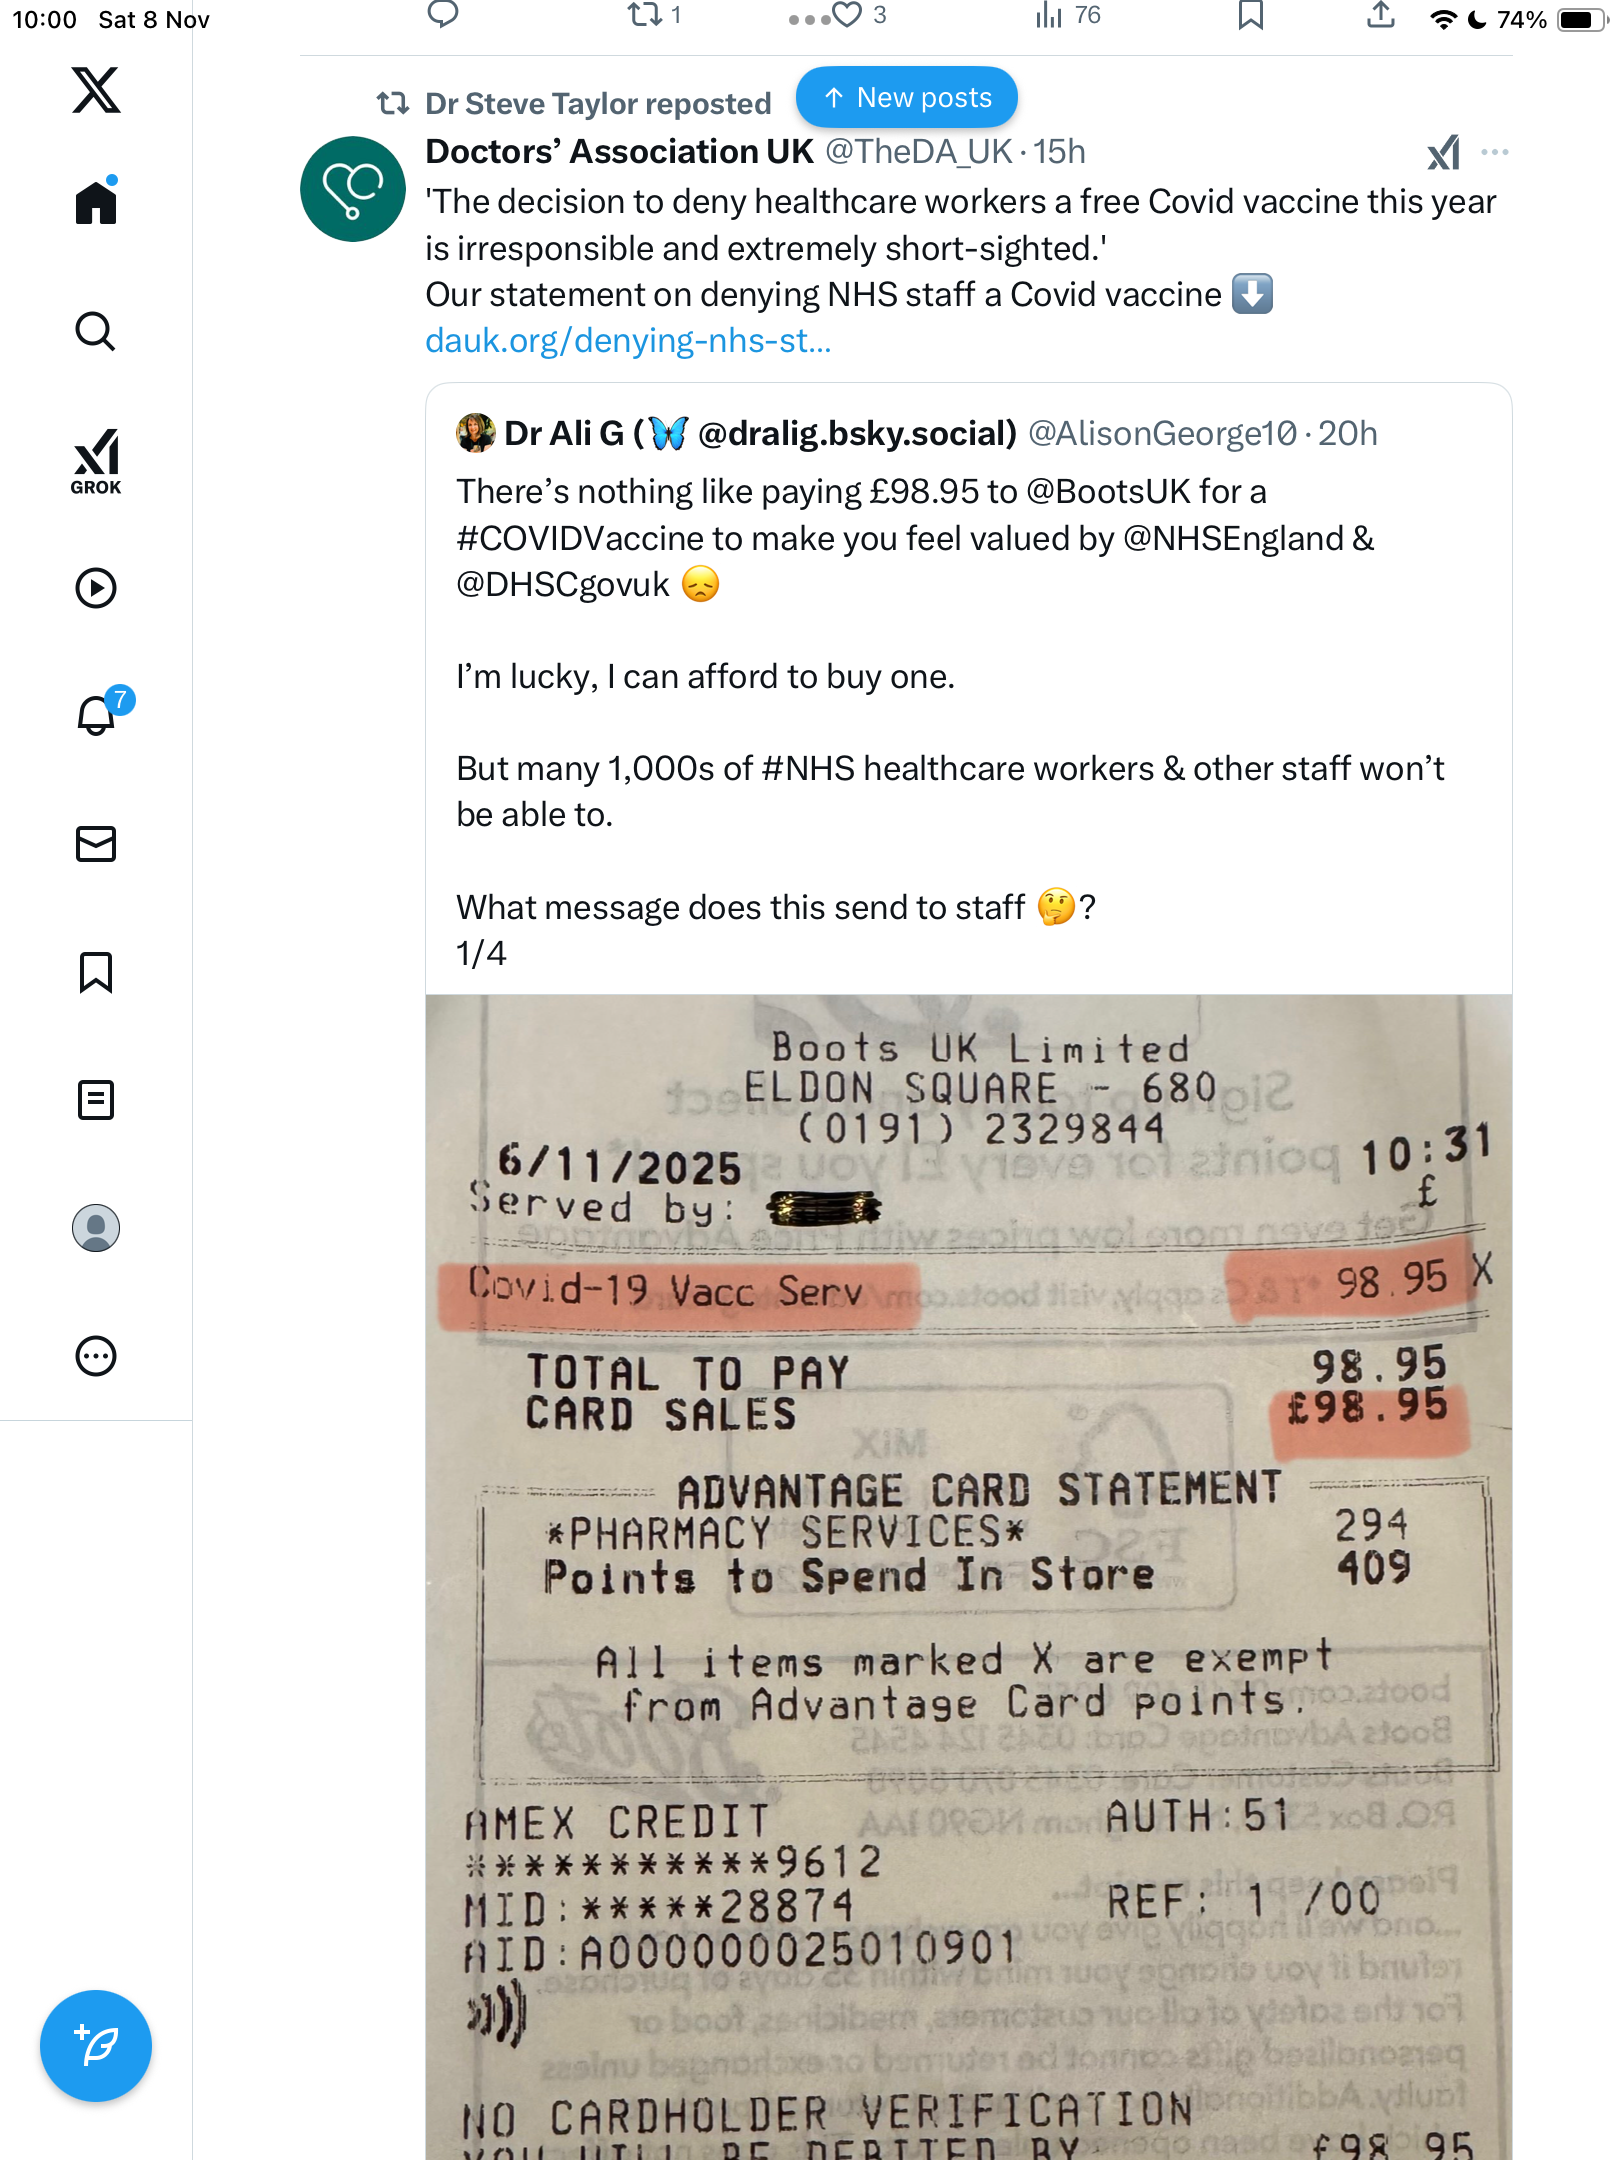Tap the New posts button
Screen dimensions: 1620x2160
906,97
